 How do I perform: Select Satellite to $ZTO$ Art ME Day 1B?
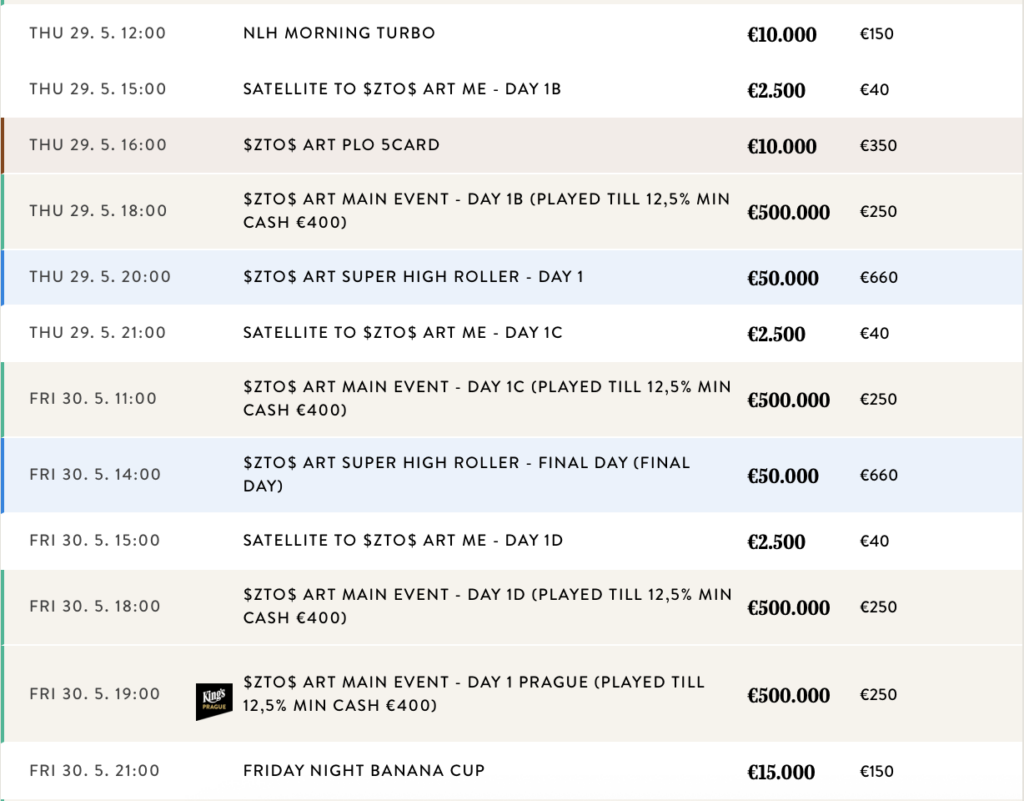tap(402, 89)
